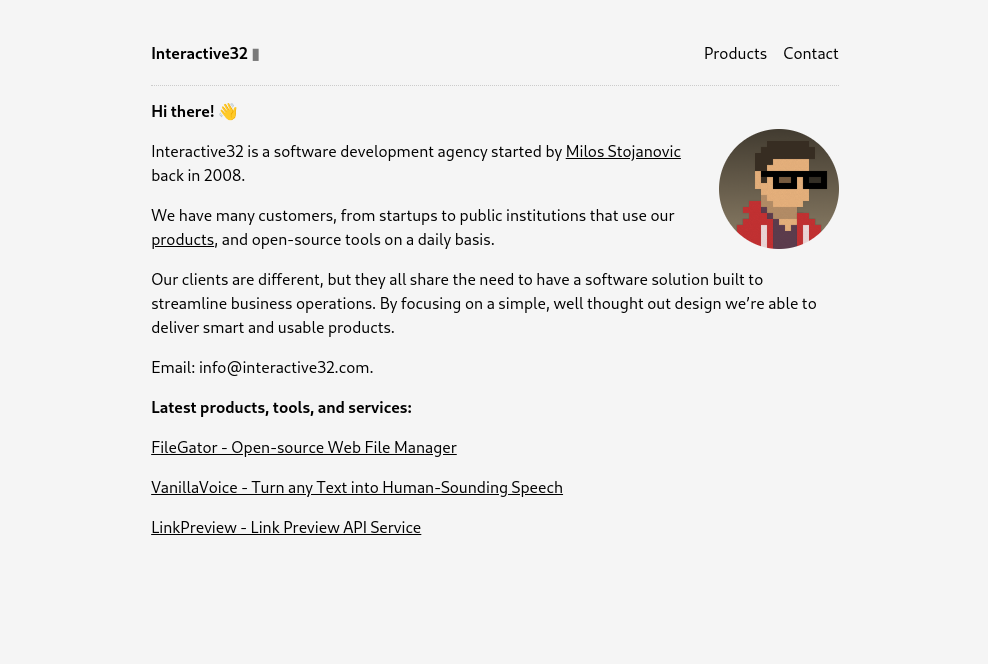Viewport: 988px width, 664px height.
Task: Visit the VanillaVoice text-to-speech link
Action: coord(357,488)
